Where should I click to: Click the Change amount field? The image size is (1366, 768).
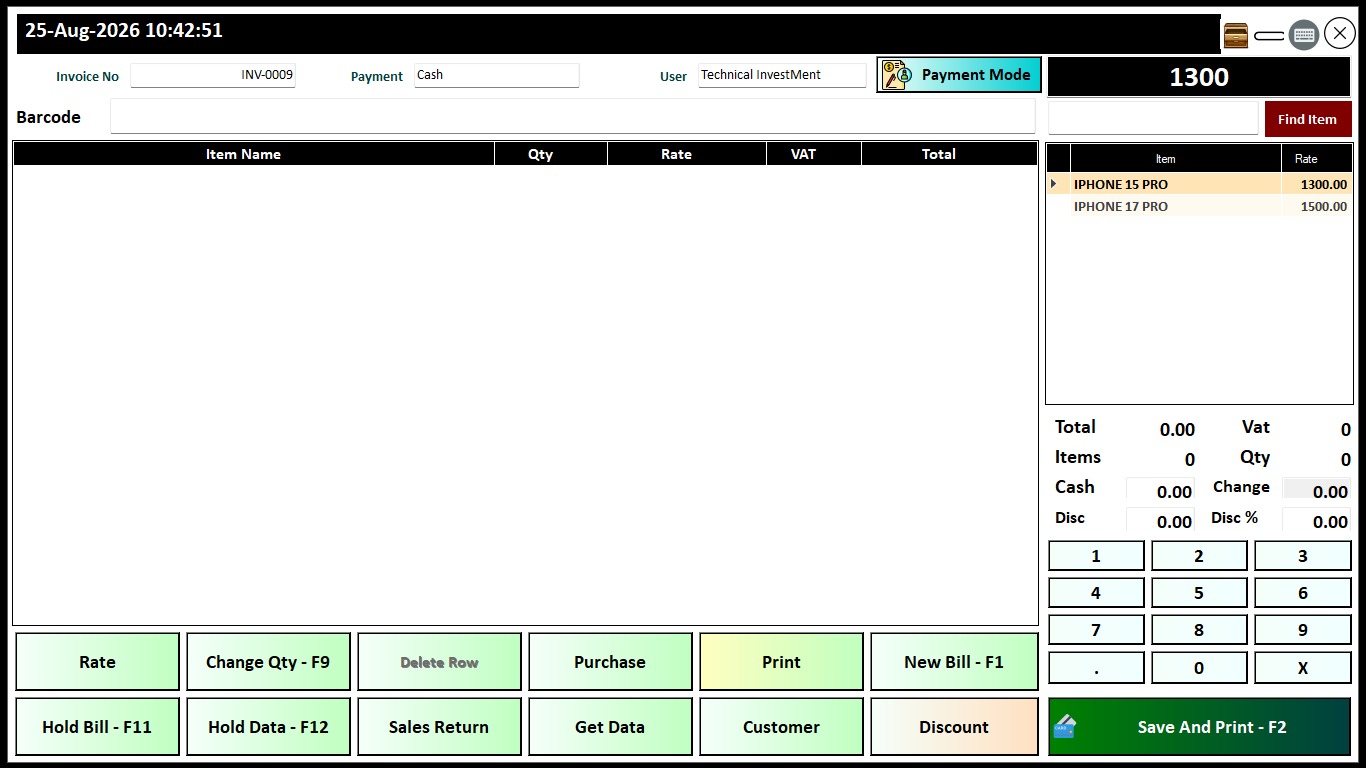click(1316, 491)
